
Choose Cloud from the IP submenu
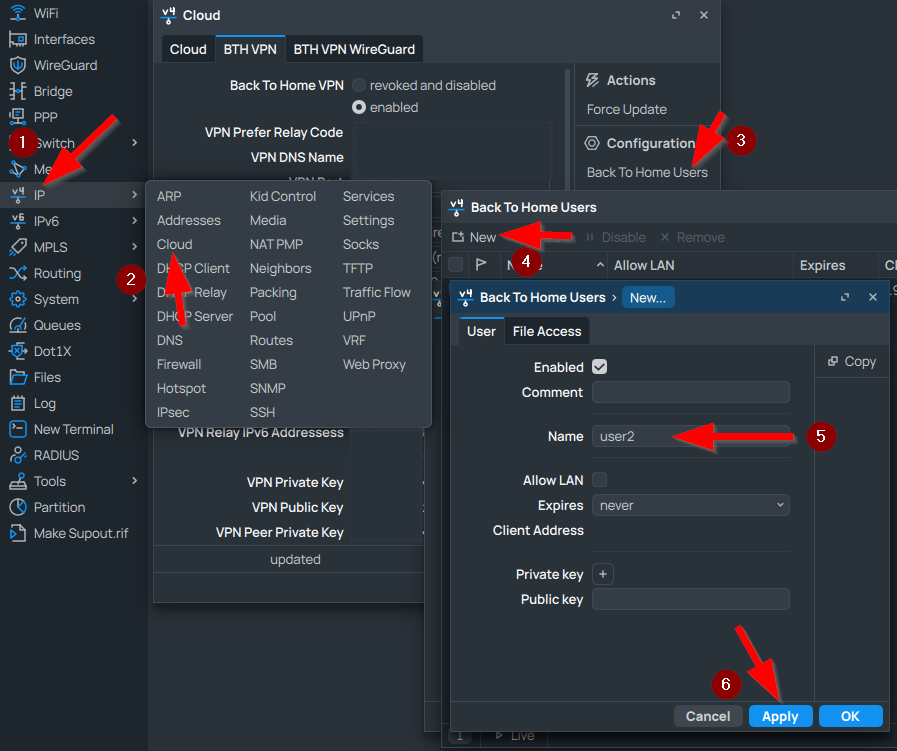click(174, 244)
